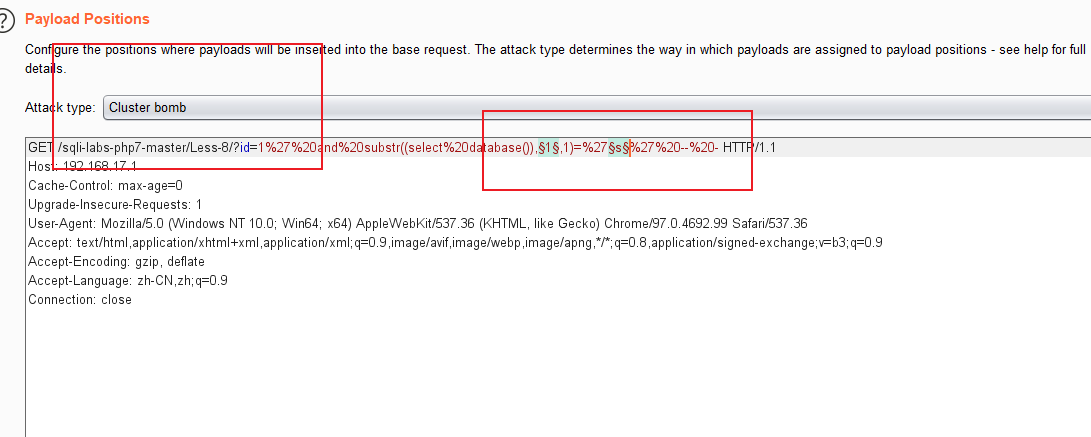The height and width of the screenshot is (437, 1091).
Task: Click the Payload Positions heading
Action: (87, 19)
